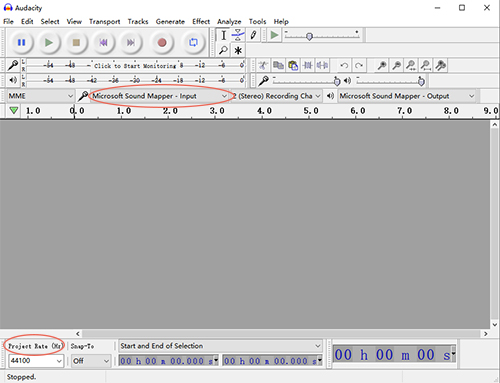500x383 pixels.
Task: Toggle the Loop playback button
Action: coord(193,43)
